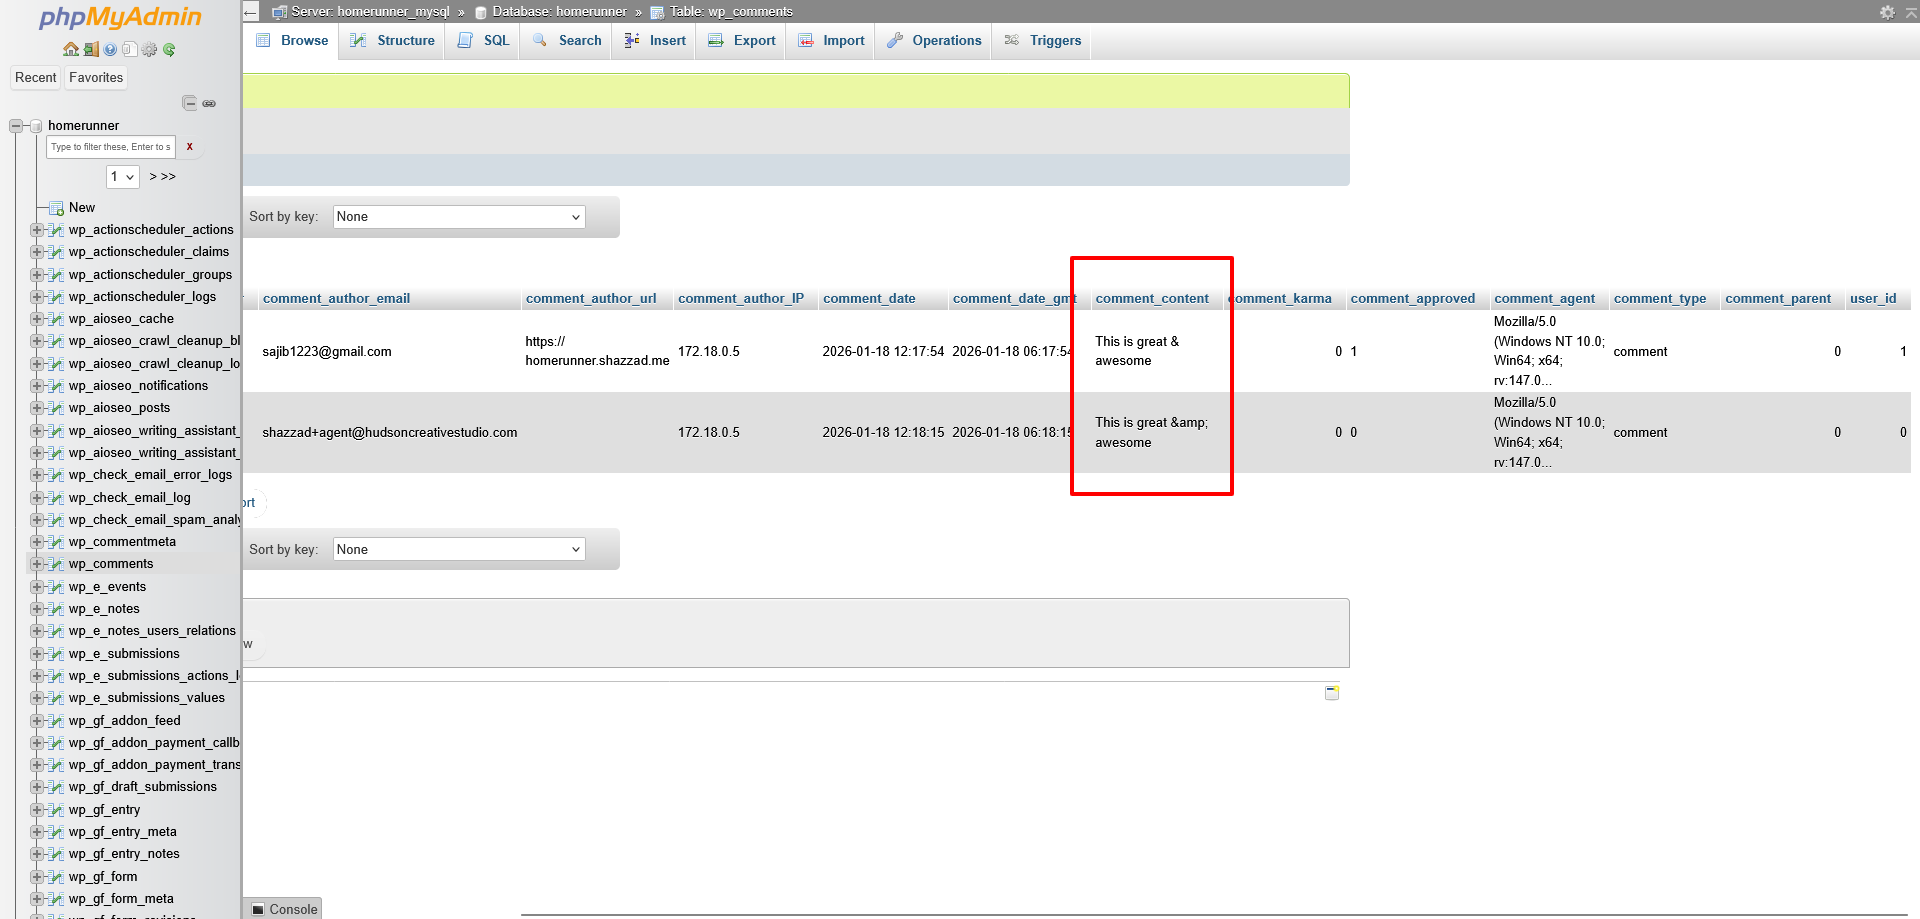Click the link with main panel icon
This screenshot has height=919, width=1920.
(x=209, y=103)
